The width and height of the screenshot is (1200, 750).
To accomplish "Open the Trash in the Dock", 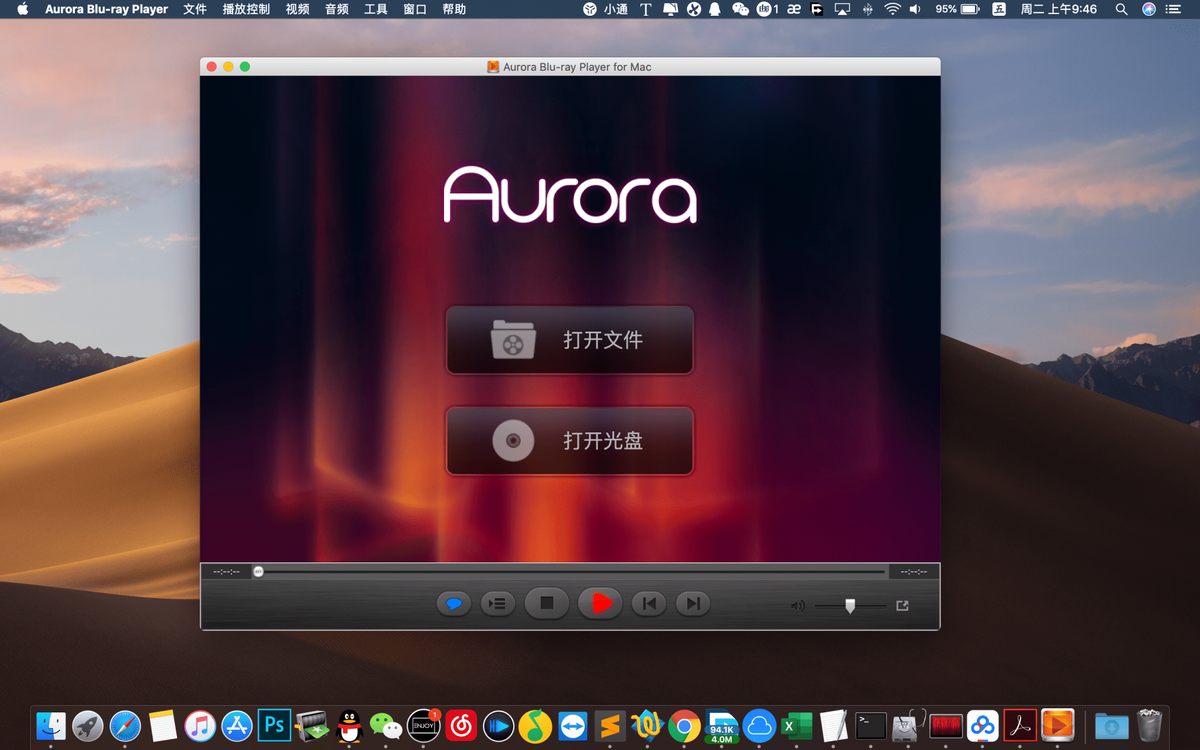I will pyautogui.click(x=1150, y=724).
